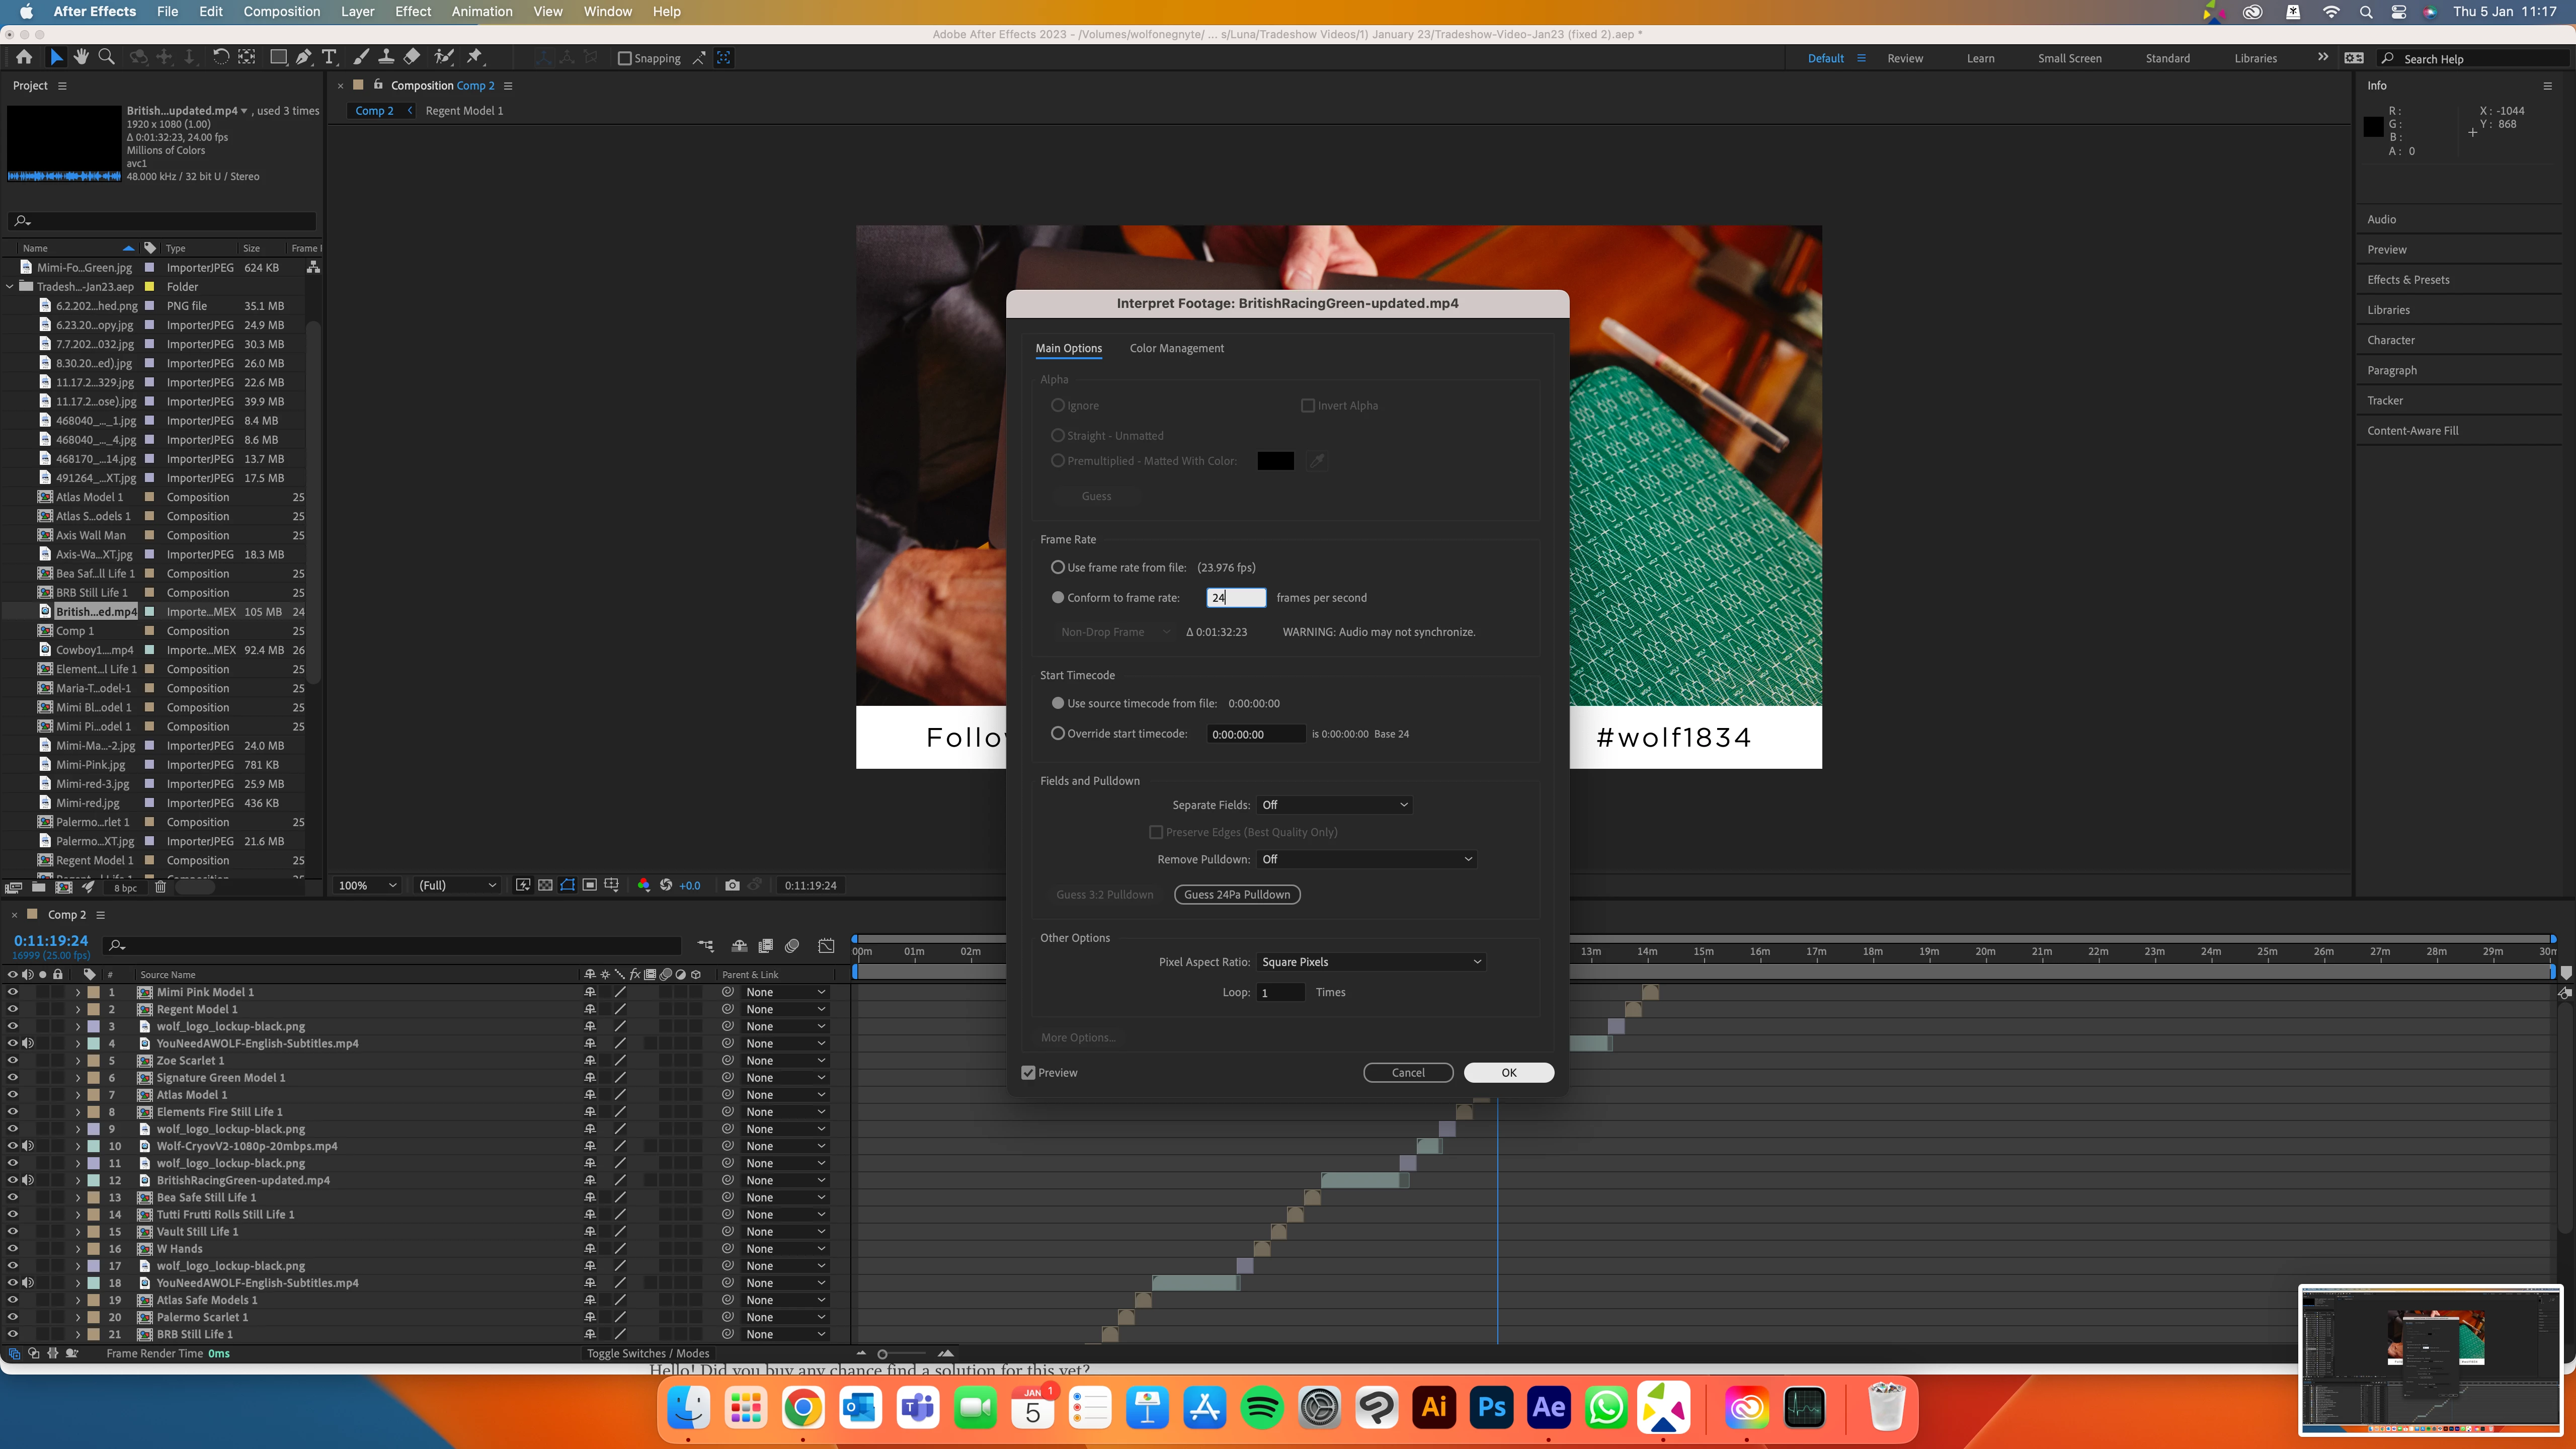2576x1449 pixels.
Task: Select the Zoom tool in toolbar
Action: point(106,57)
